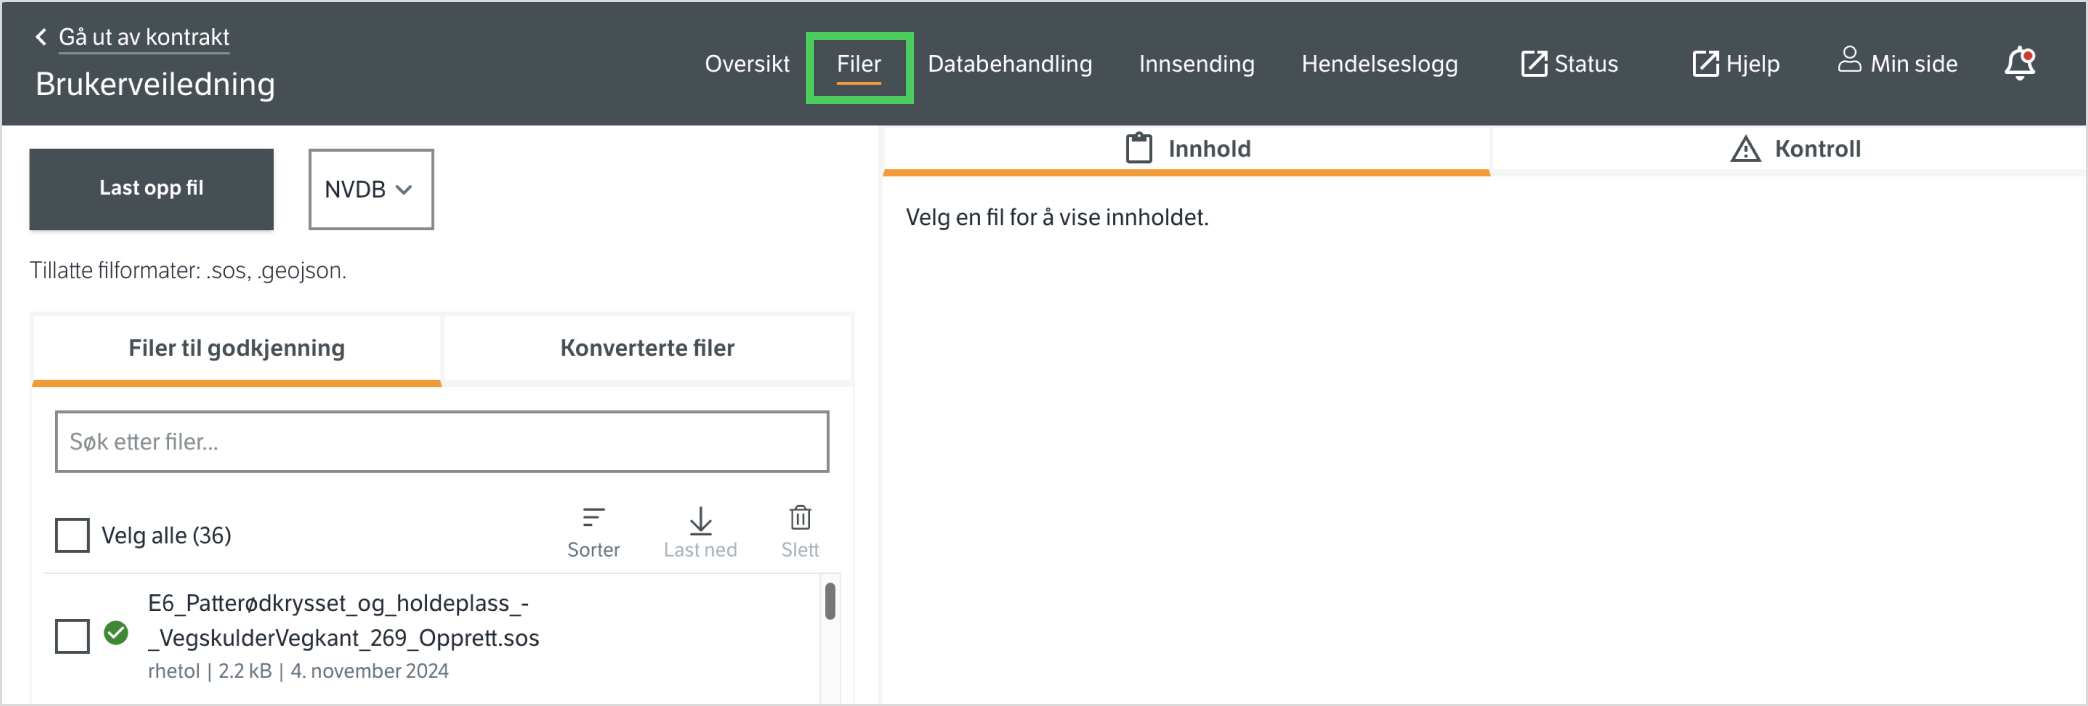Focus the Søk etter filer search field

(x=442, y=442)
